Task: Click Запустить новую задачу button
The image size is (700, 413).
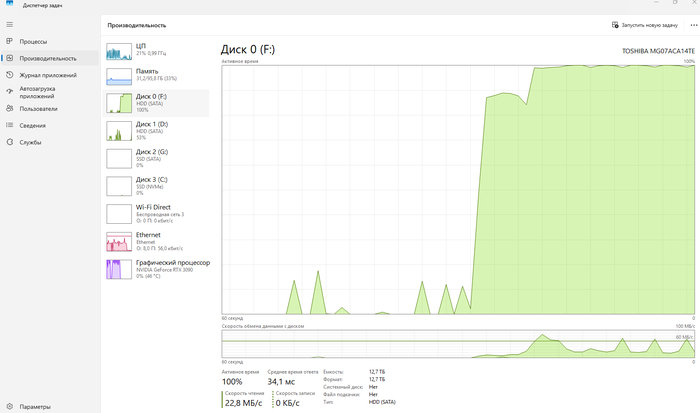Action: (x=652, y=24)
